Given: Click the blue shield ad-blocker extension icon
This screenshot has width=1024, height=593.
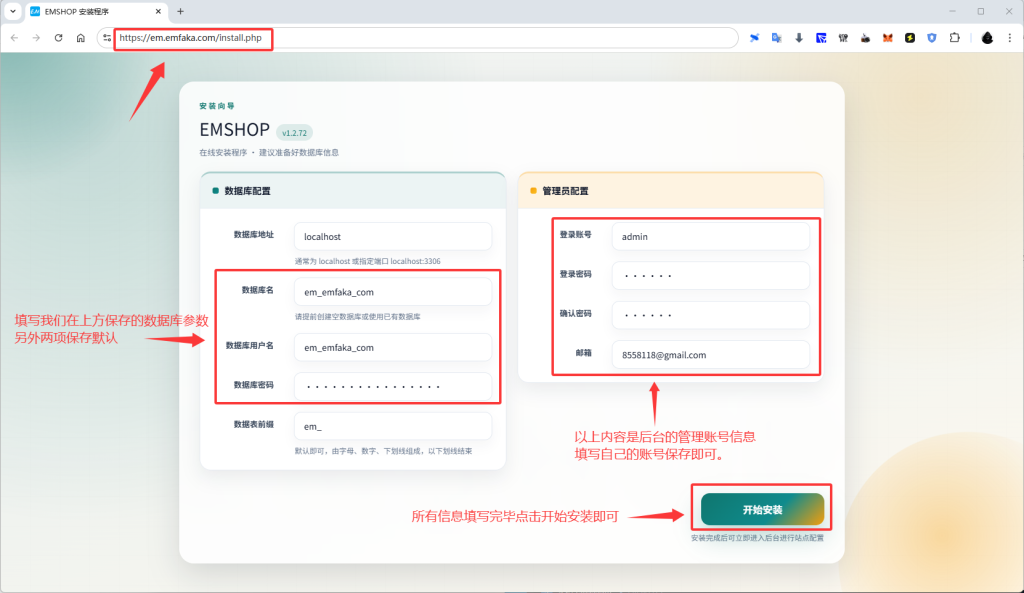Looking at the screenshot, I should pyautogui.click(x=932, y=37).
